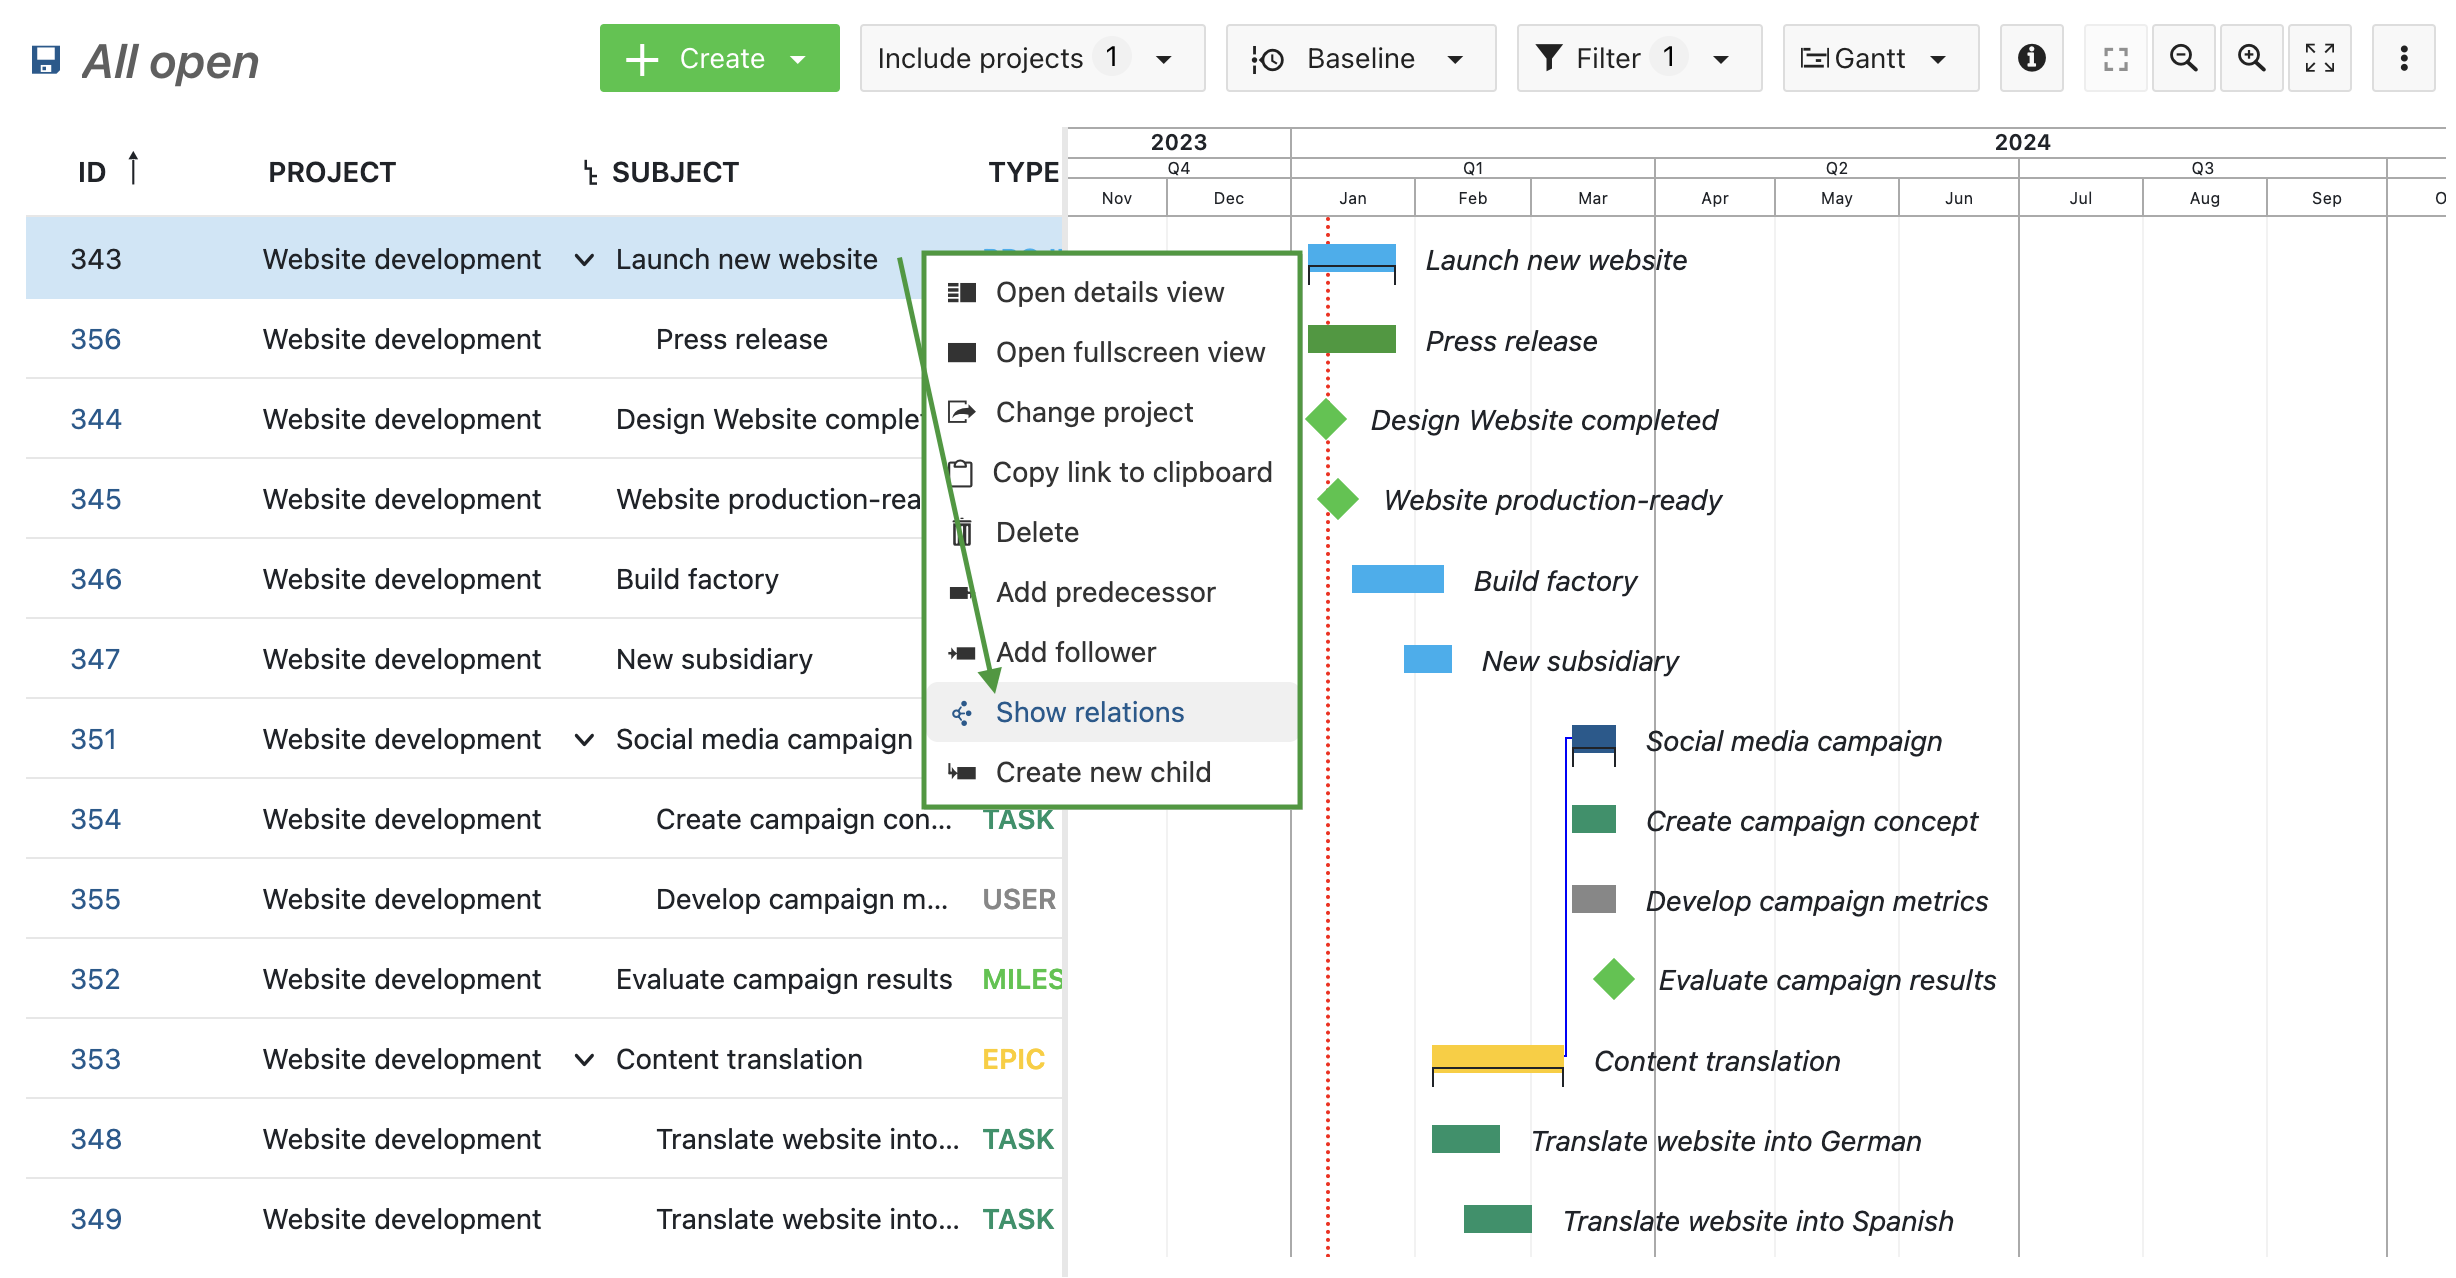The width and height of the screenshot is (2456, 1278).
Task: Click the information (i) icon
Action: (2029, 60)
